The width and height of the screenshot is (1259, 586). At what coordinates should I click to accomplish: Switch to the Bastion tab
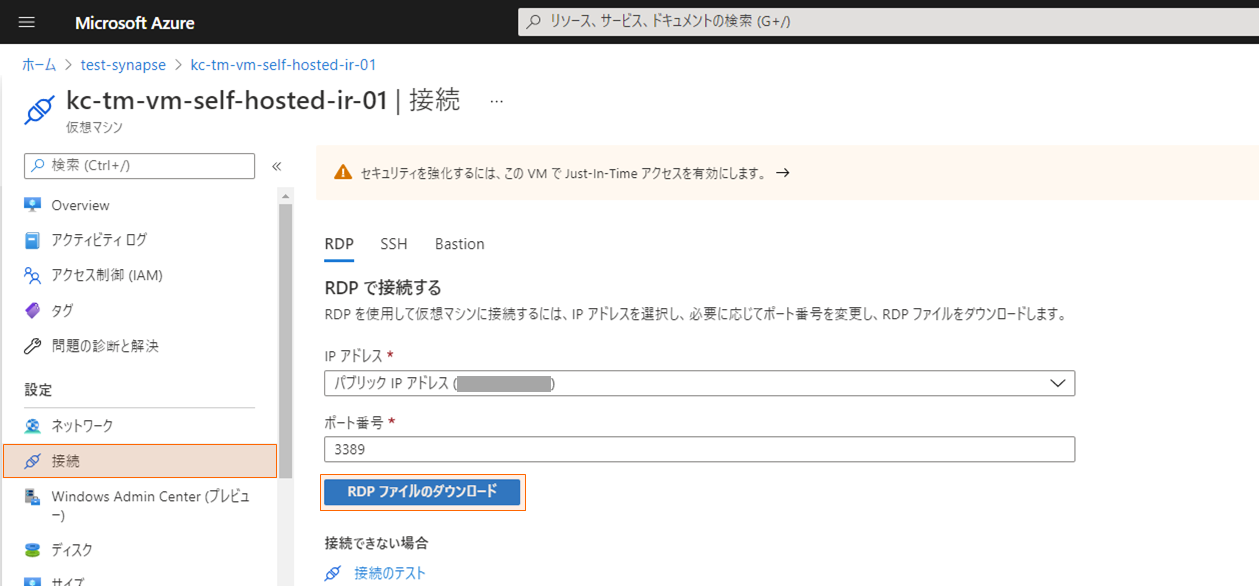(459, 244)
